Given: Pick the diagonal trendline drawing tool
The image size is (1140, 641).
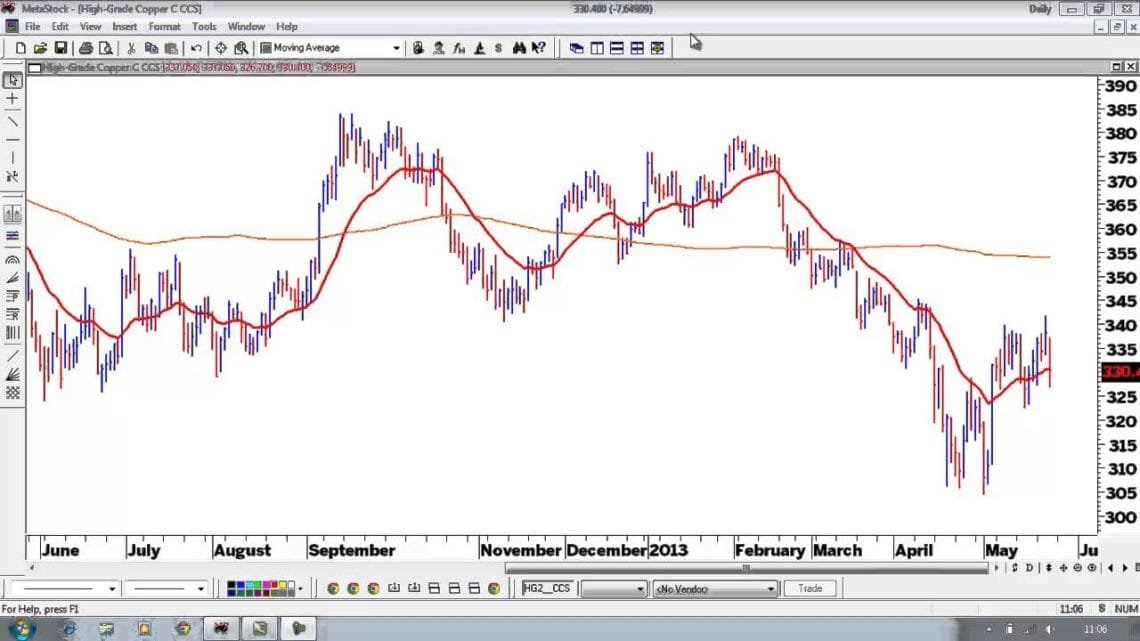Looking at the screenshot, I should (x=12, y=121).
